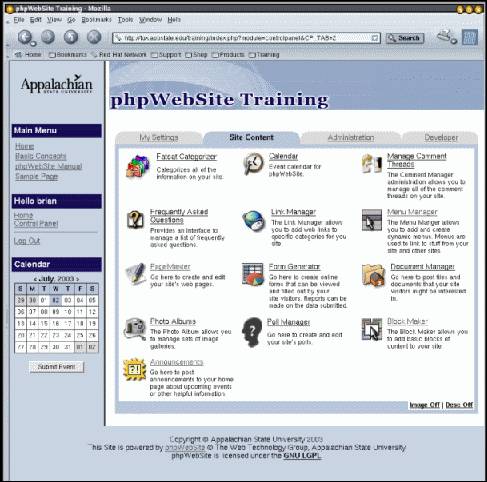Open the Window menu

[x=150, y=20]
